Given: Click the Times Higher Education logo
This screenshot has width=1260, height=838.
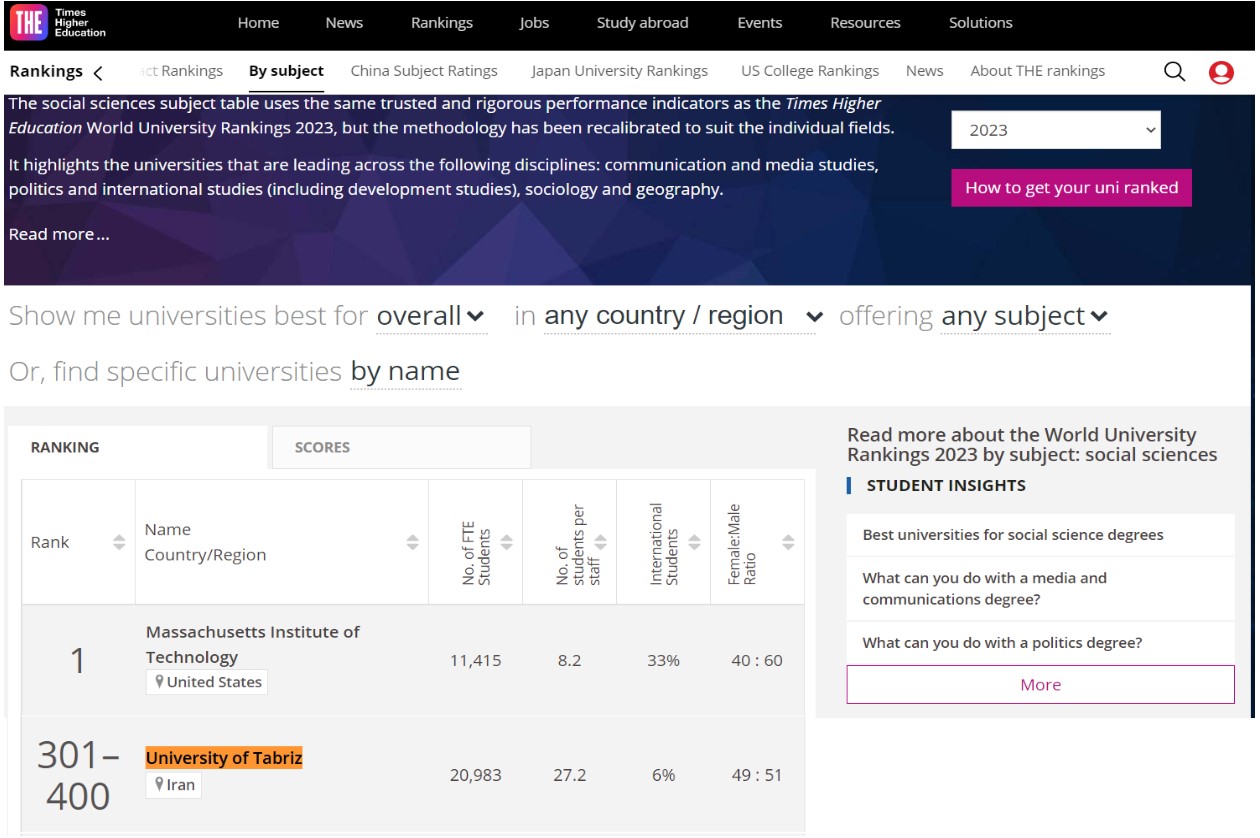Looking at the screenshot, I should click(x=58, y=24).
